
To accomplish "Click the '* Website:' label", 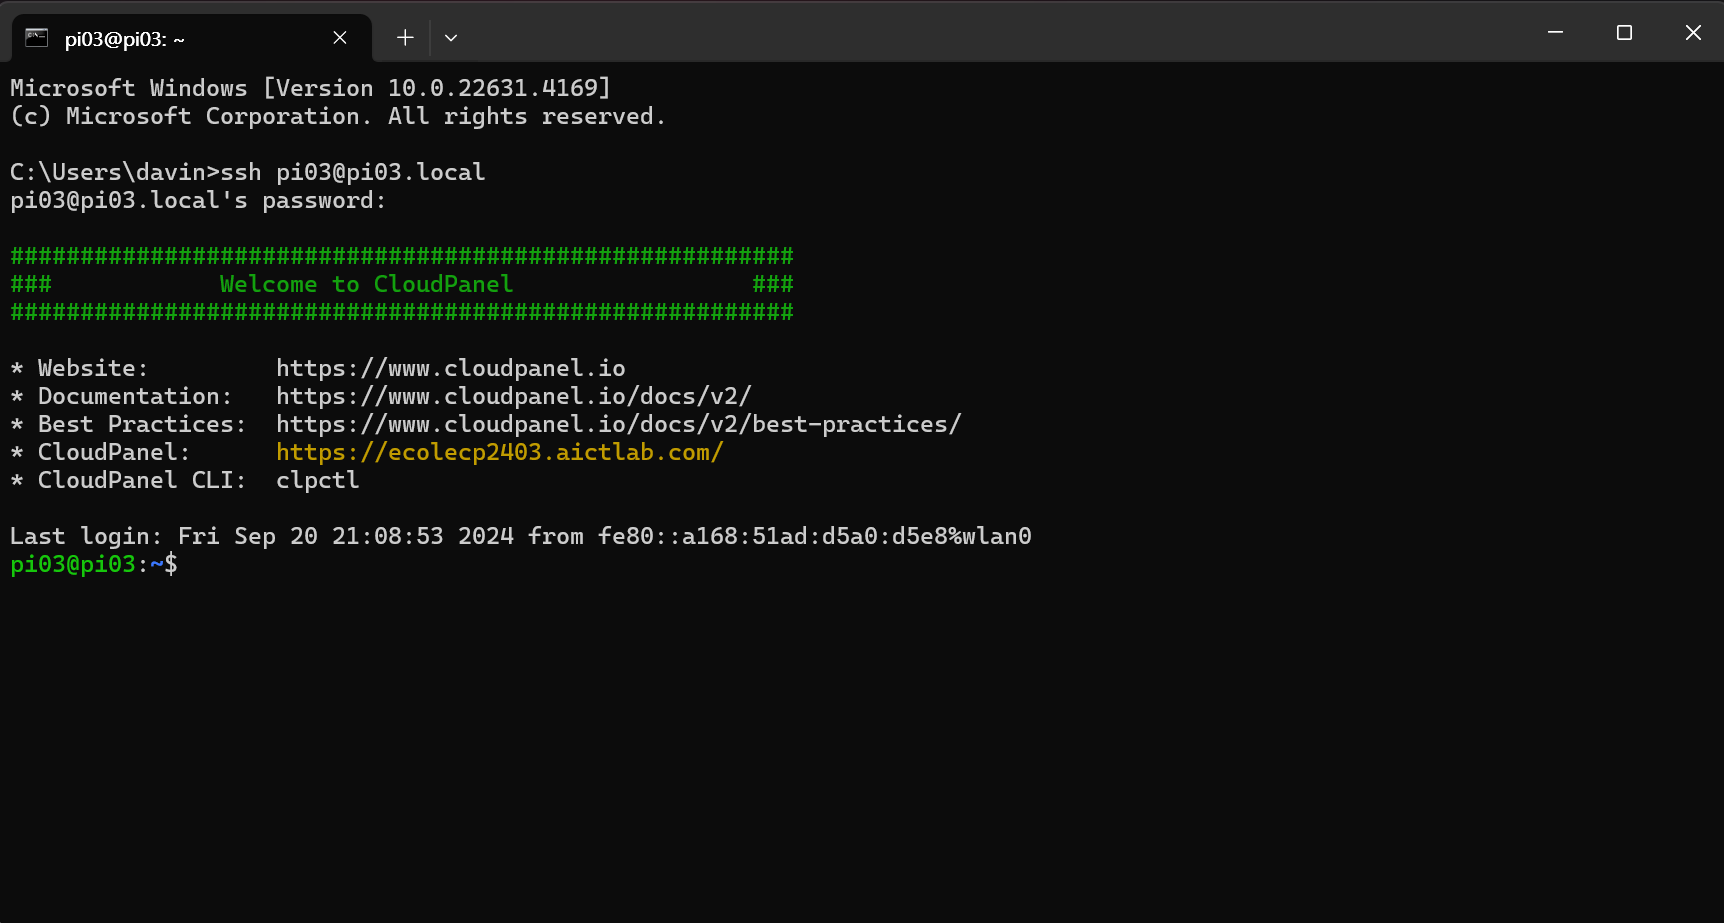I will [x=79, y=368].
